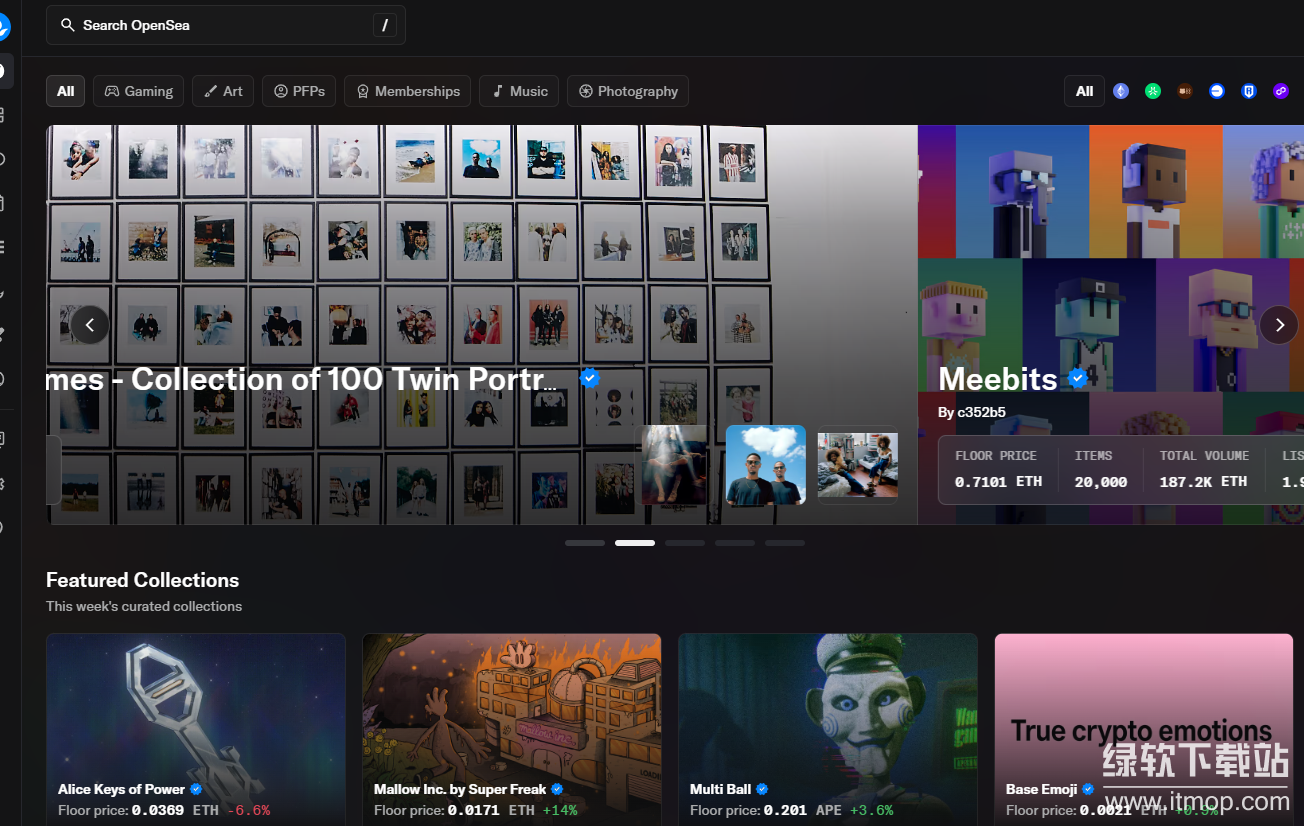Select the green Abstract chain icon
This screenshot has width=1304, height=826.
click(1153, 91)
